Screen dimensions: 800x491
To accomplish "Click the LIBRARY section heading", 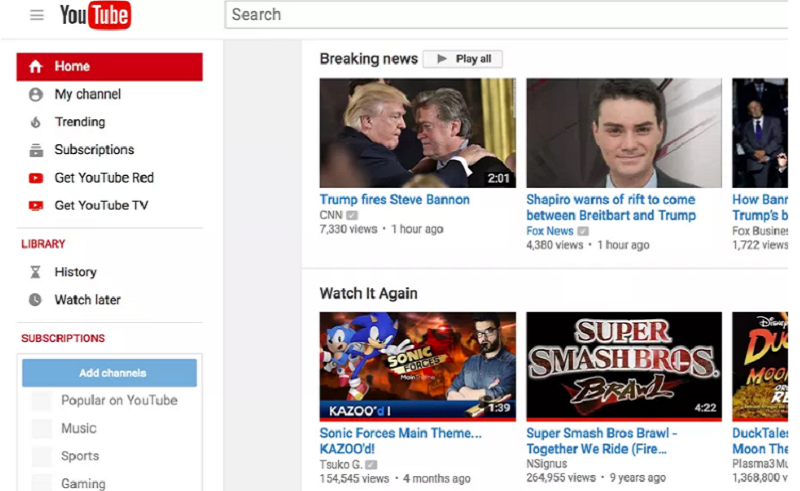I will (x=43, y=244).
